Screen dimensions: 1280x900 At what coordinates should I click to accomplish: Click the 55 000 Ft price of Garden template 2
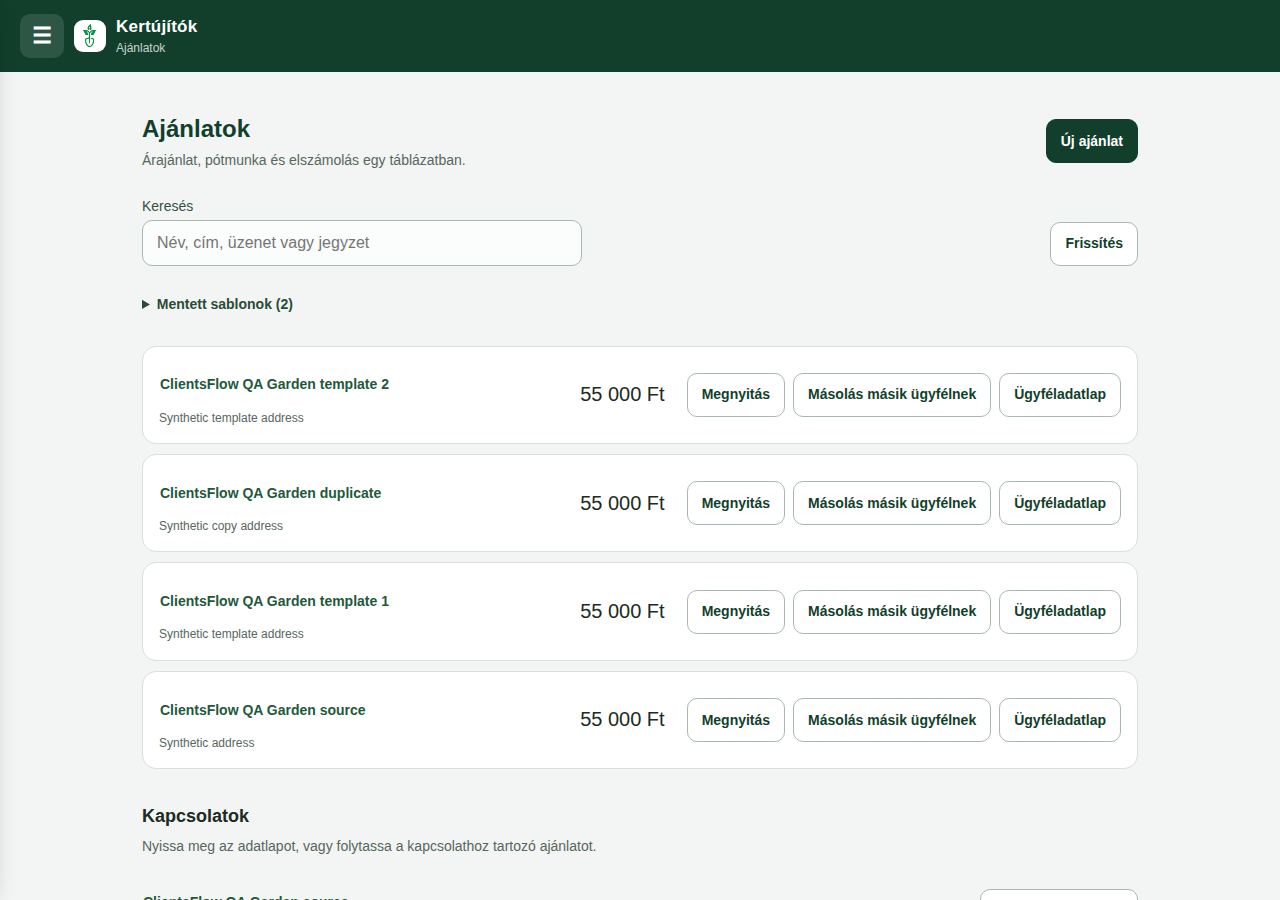click(622, 395)
